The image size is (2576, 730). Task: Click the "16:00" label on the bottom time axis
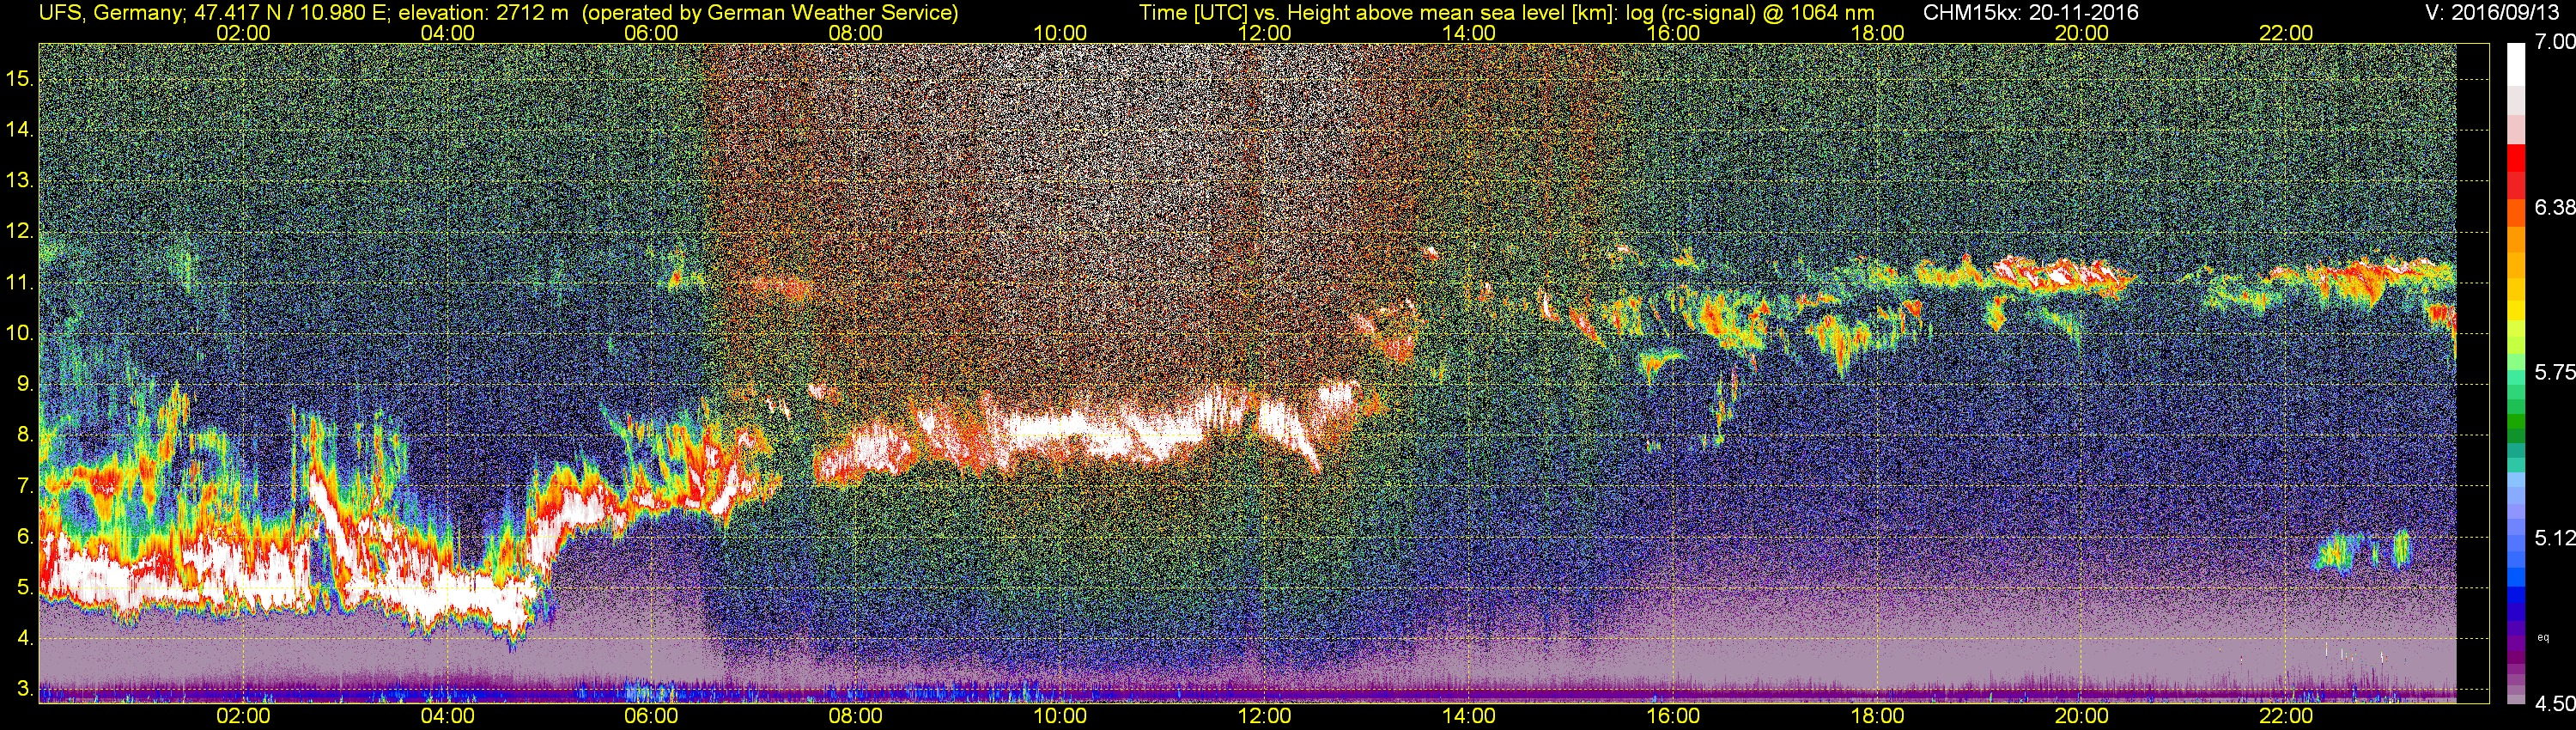(1673, 716)
